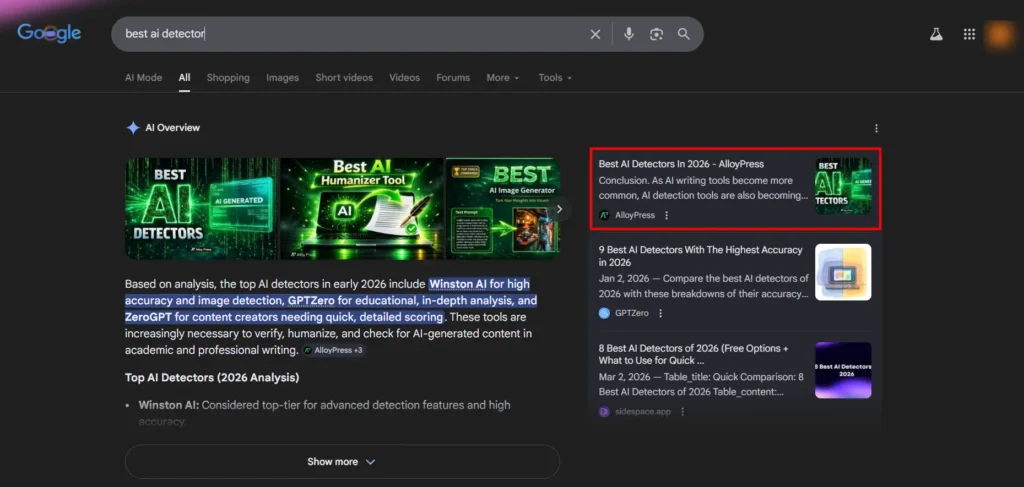Switch to the Shopping tab
The width and height of the screenshot is (1024, 487).
click(x=228, y=78)
